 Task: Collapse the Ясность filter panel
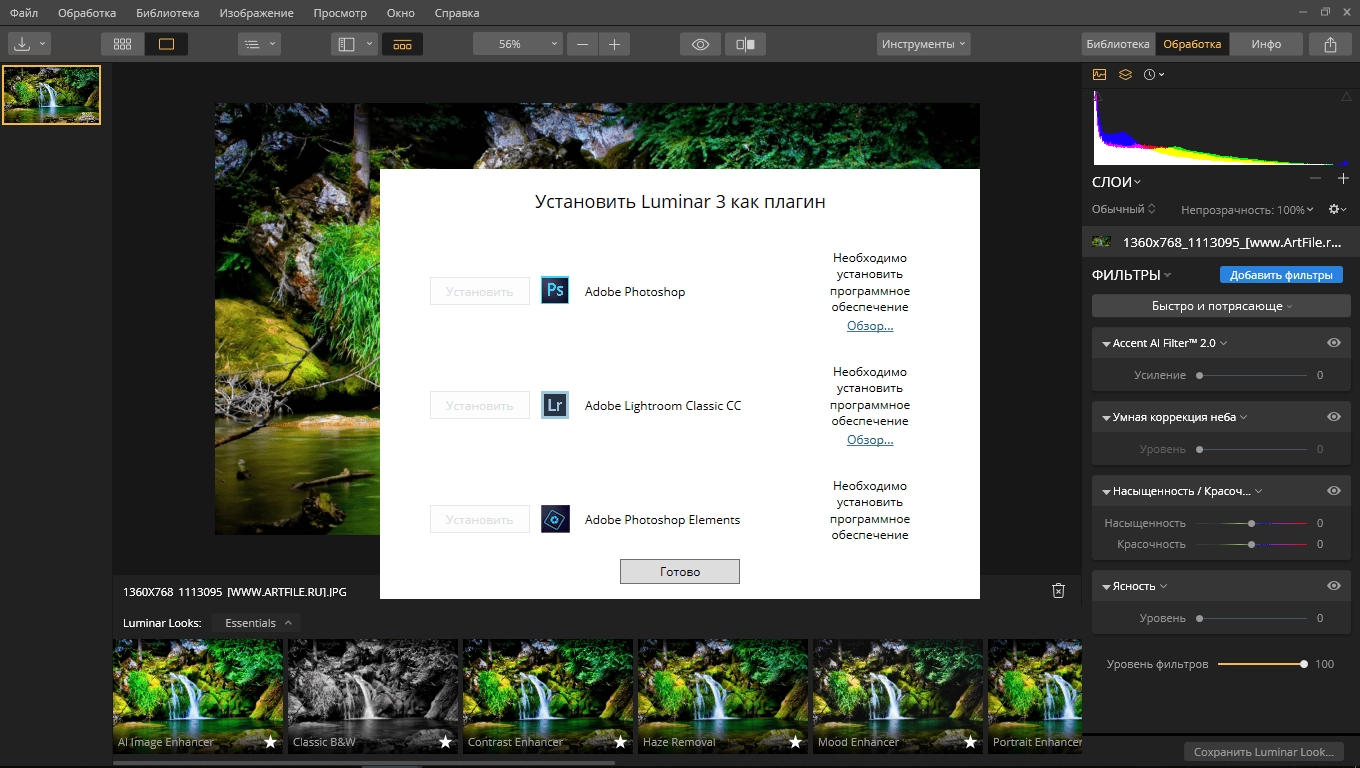(x=1106, y=586)
